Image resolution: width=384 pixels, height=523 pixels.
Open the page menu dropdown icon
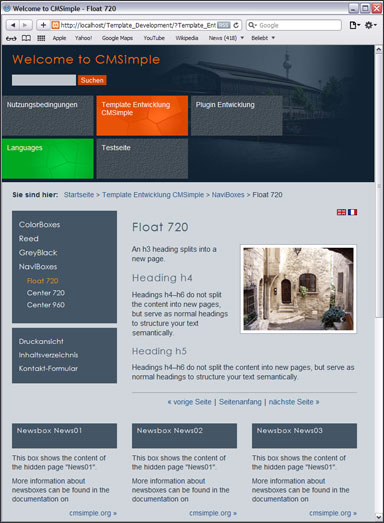pyautogui.click(x=355, y=25)
